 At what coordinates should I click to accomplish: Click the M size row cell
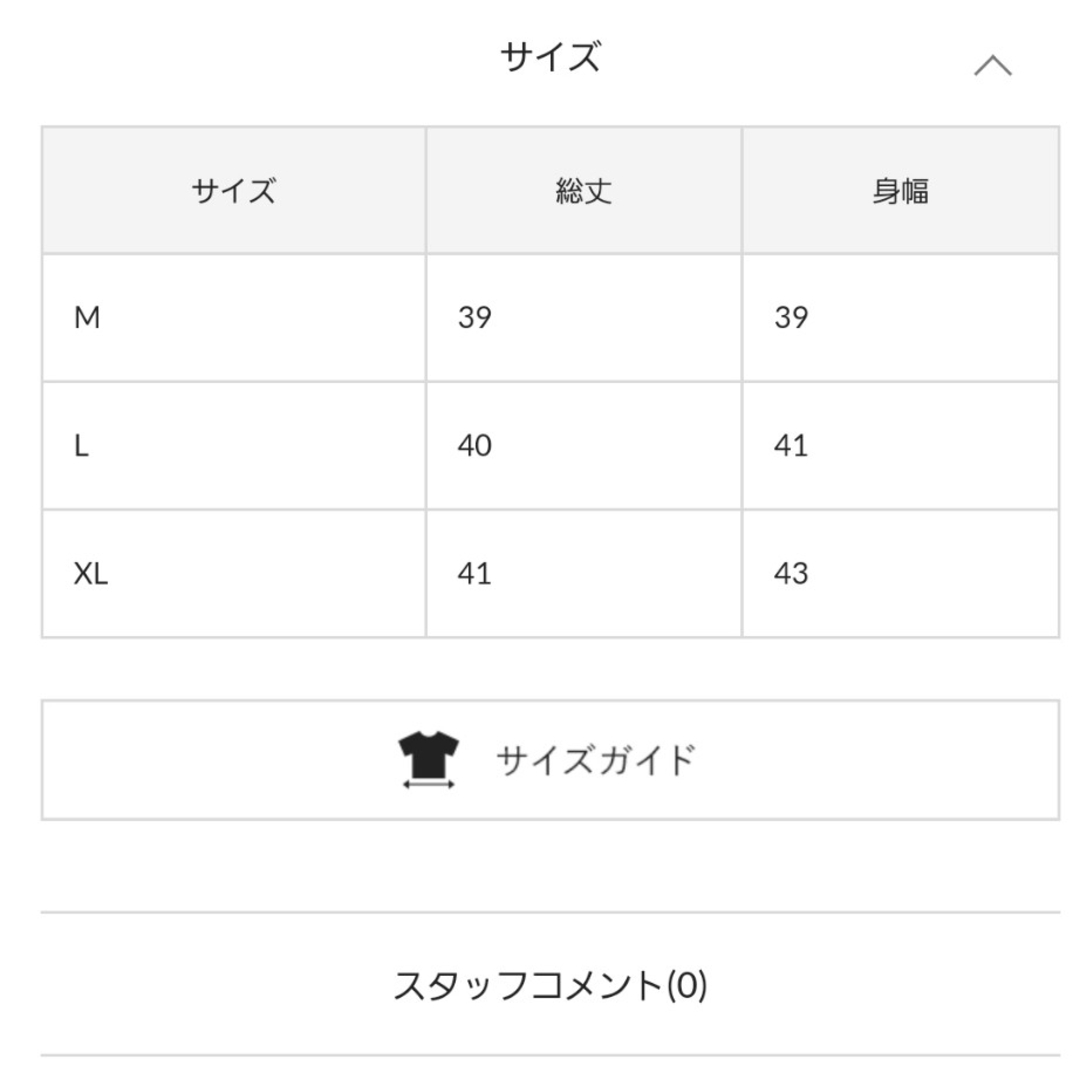click(x=233, y=318)
